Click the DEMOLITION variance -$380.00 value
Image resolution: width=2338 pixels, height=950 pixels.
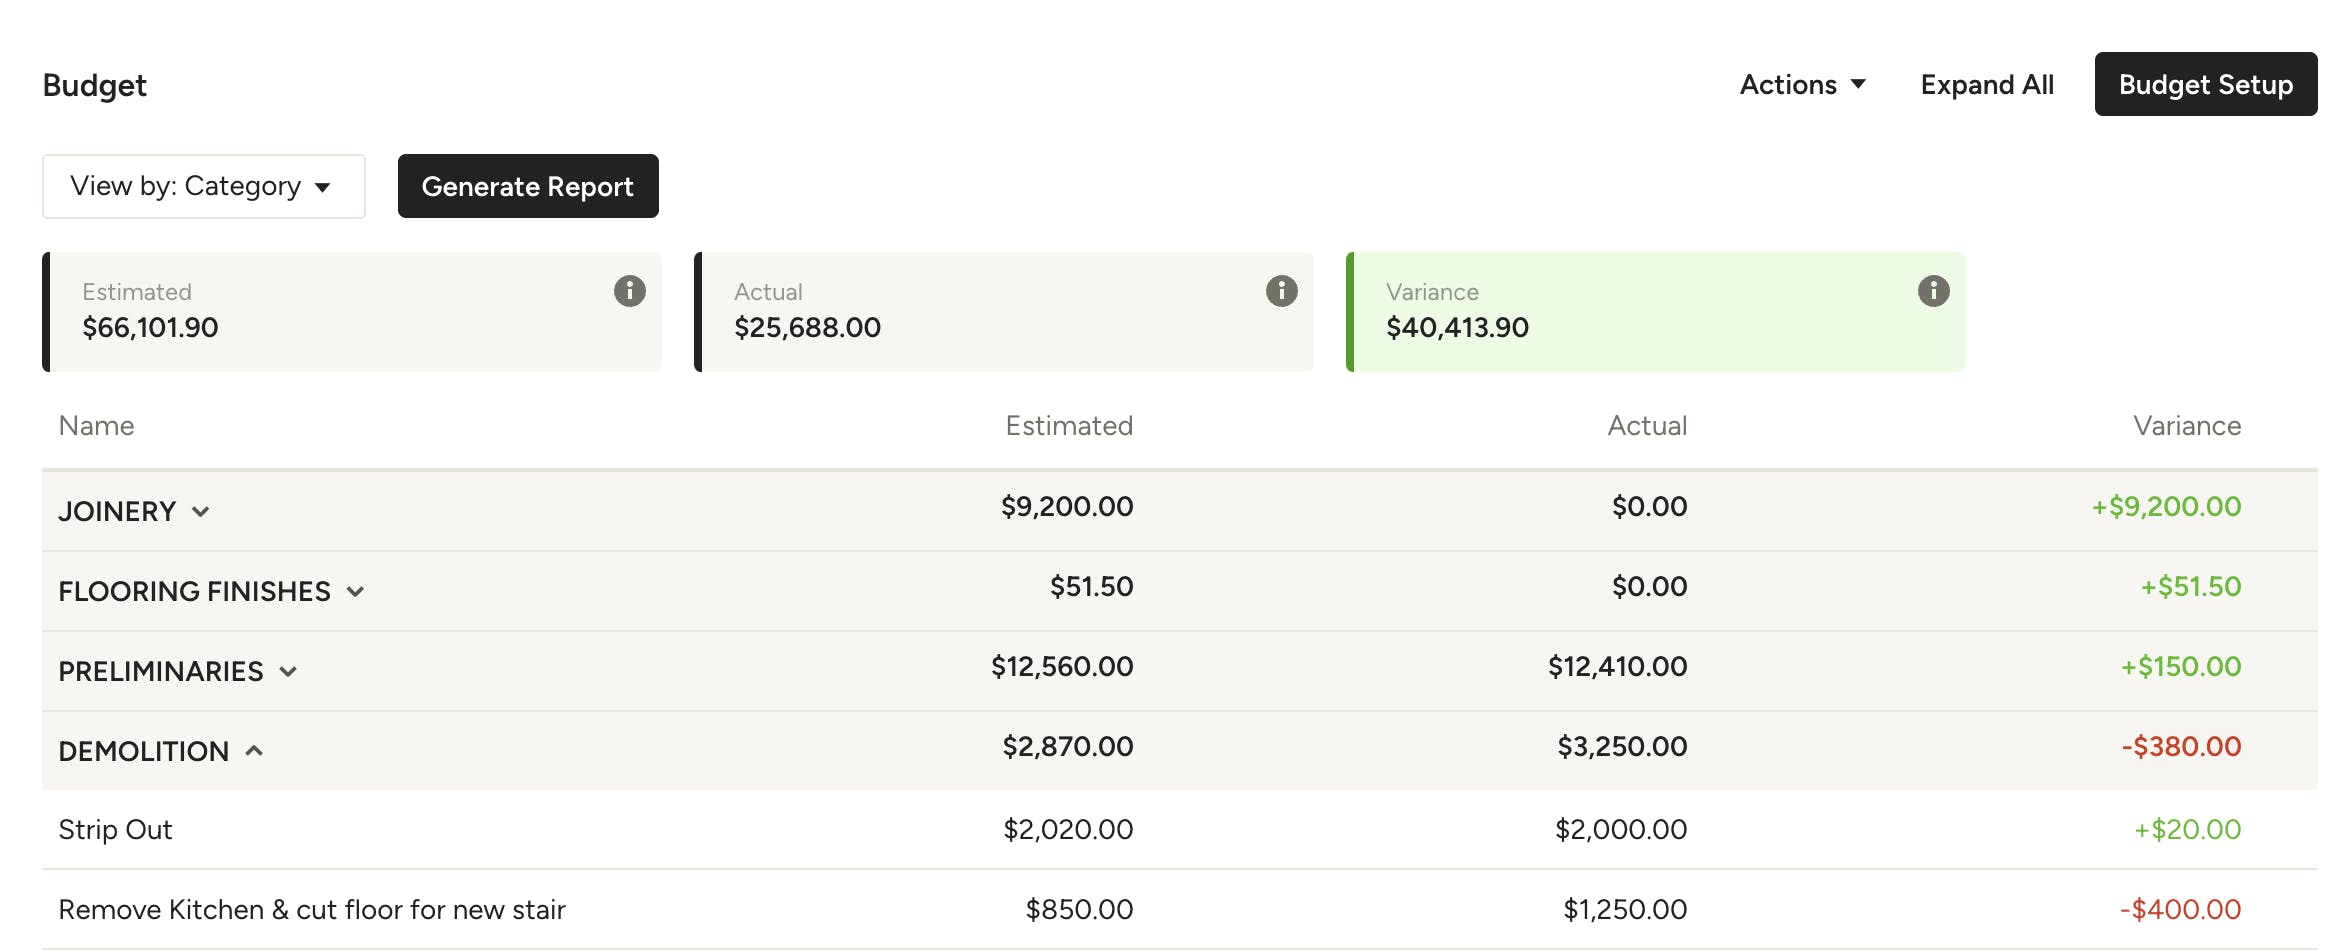pos(2181,747)
